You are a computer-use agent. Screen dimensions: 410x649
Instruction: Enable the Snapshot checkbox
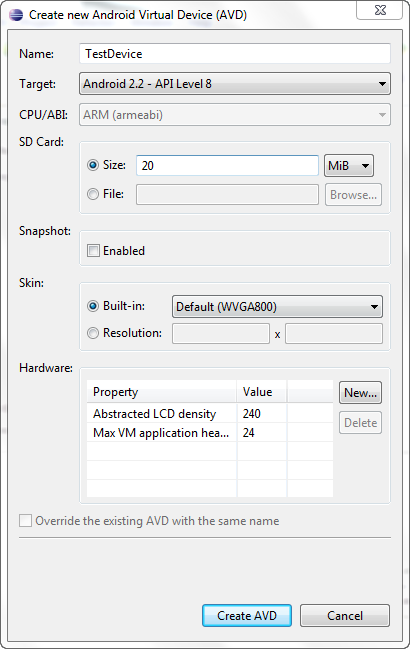pos(93,250)
